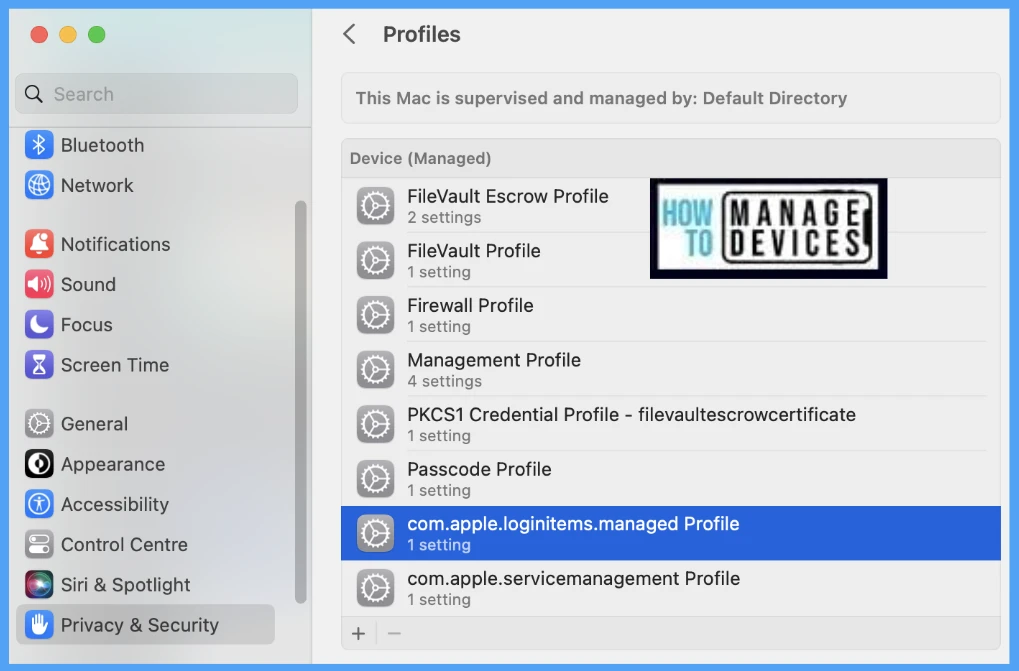Click the sidebar vertical scrollbar
This screenshot has width=1019, height=671.
(300, 402)
